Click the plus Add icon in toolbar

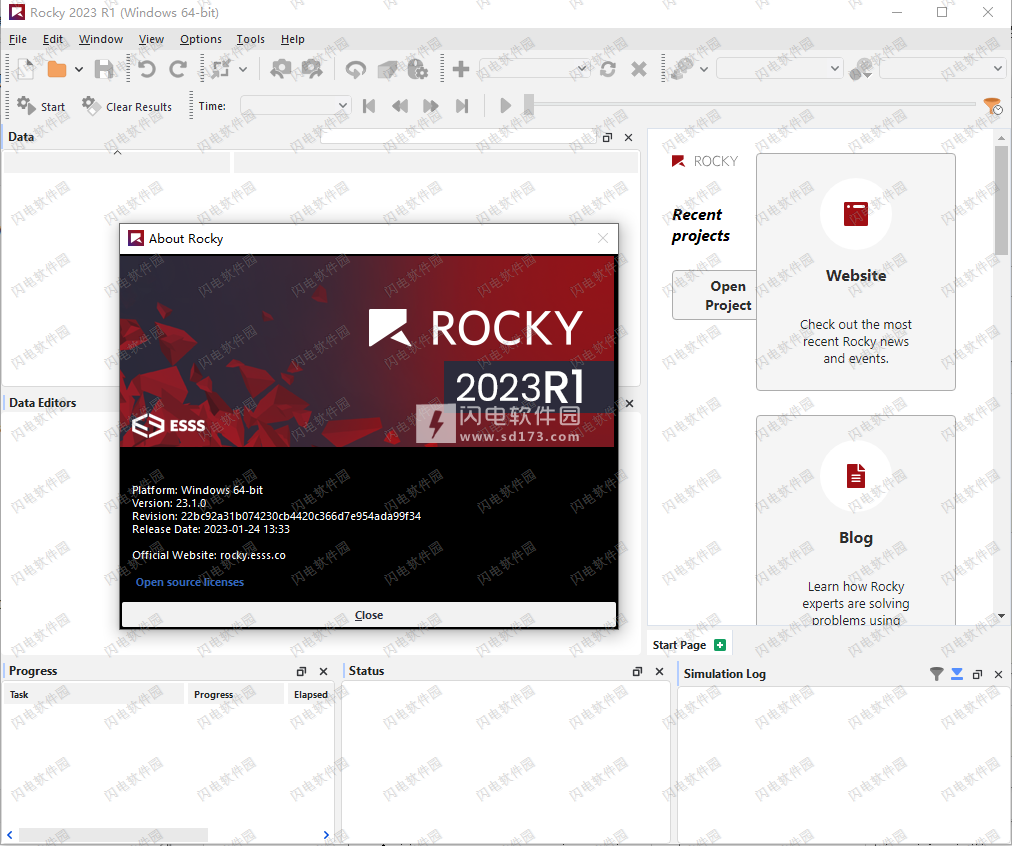461,68
